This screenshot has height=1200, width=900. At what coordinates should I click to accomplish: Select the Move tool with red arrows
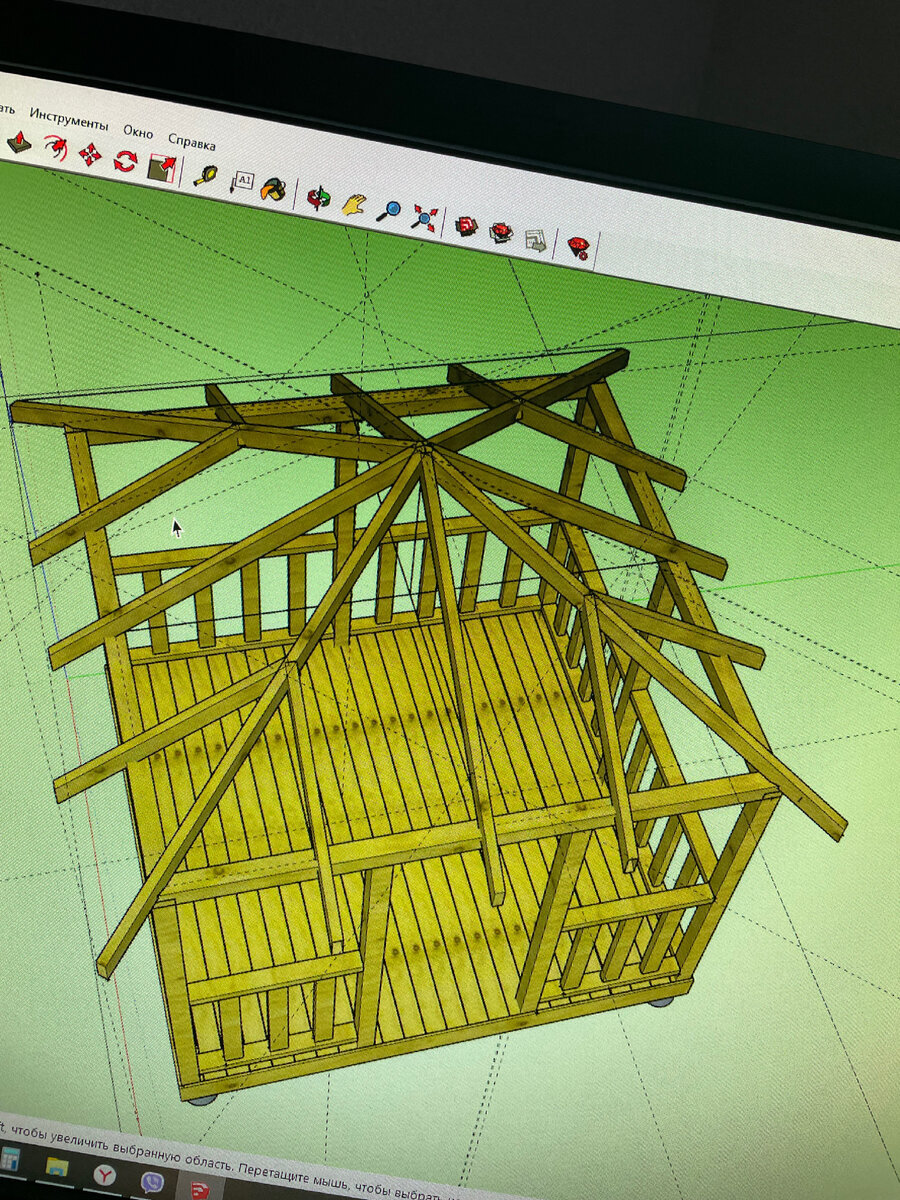91,154
